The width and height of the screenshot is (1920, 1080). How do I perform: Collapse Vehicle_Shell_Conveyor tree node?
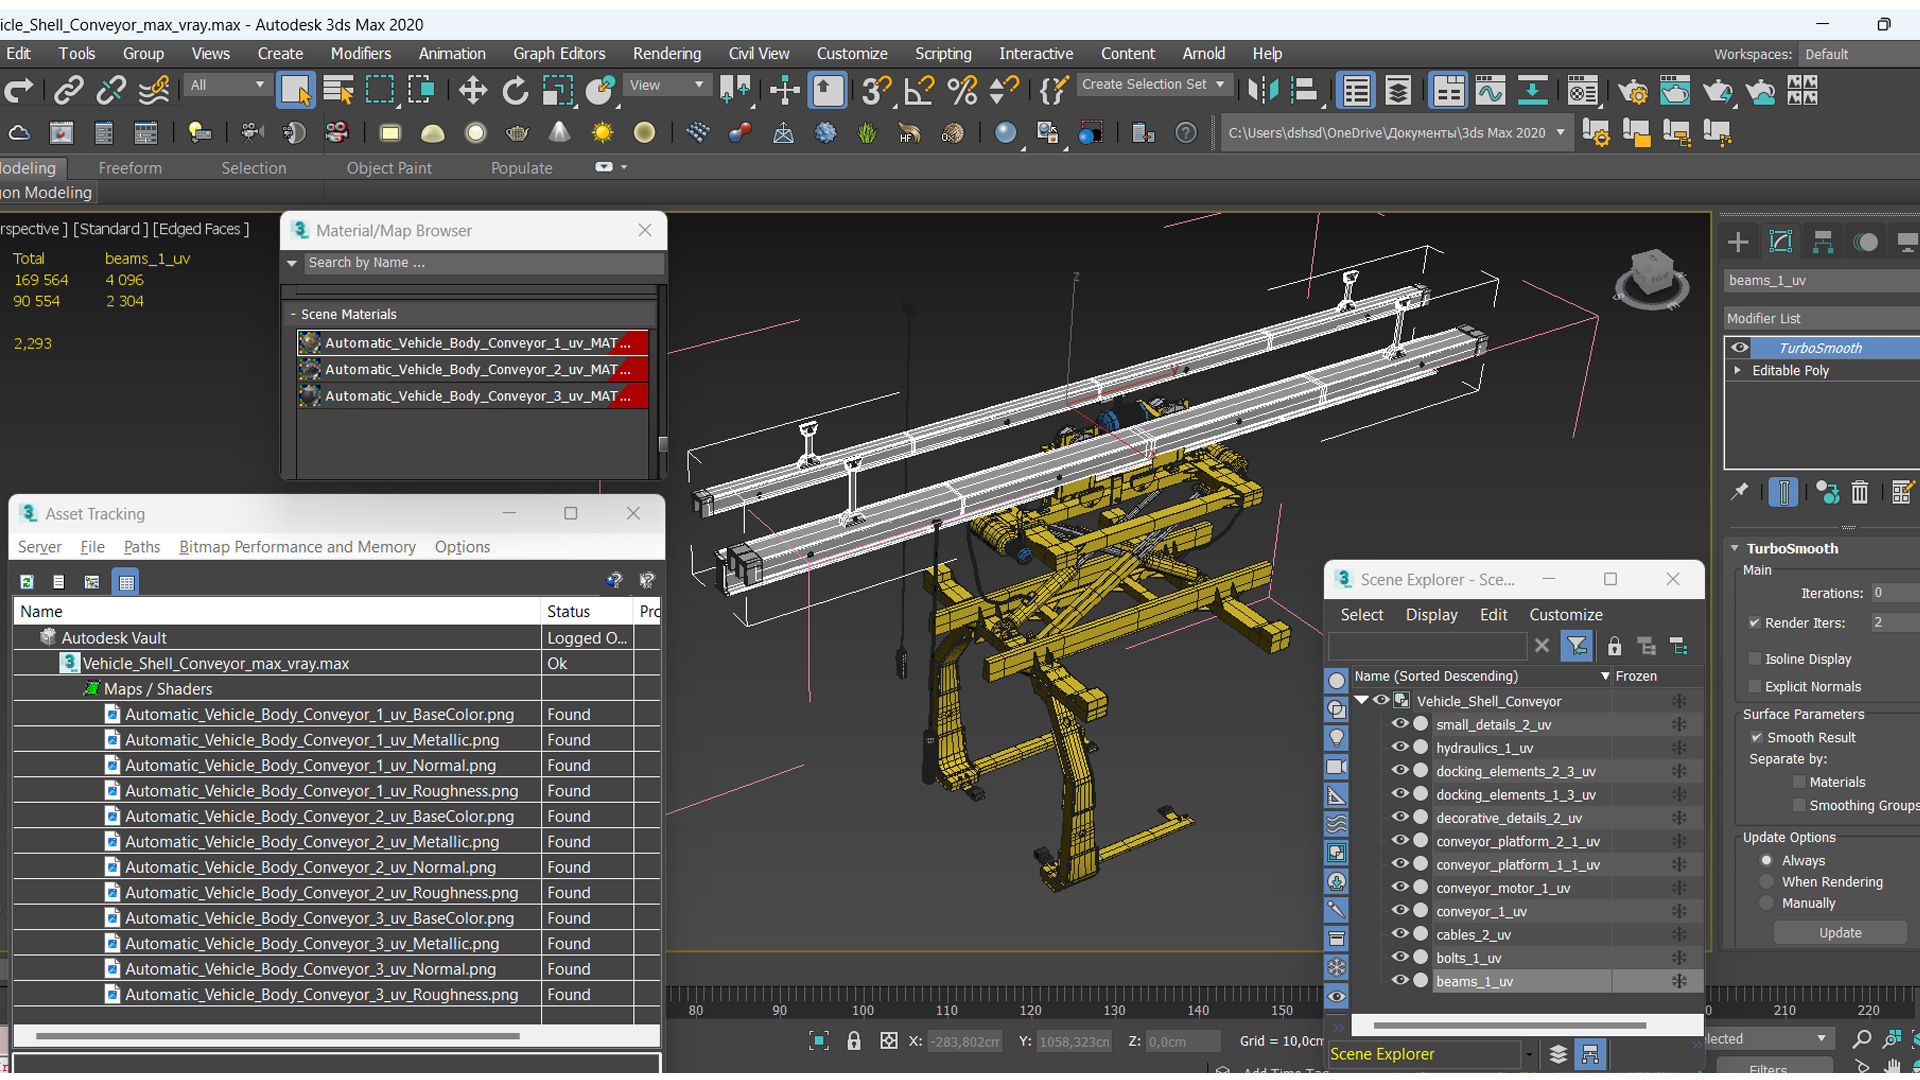tap(1361, 701)
